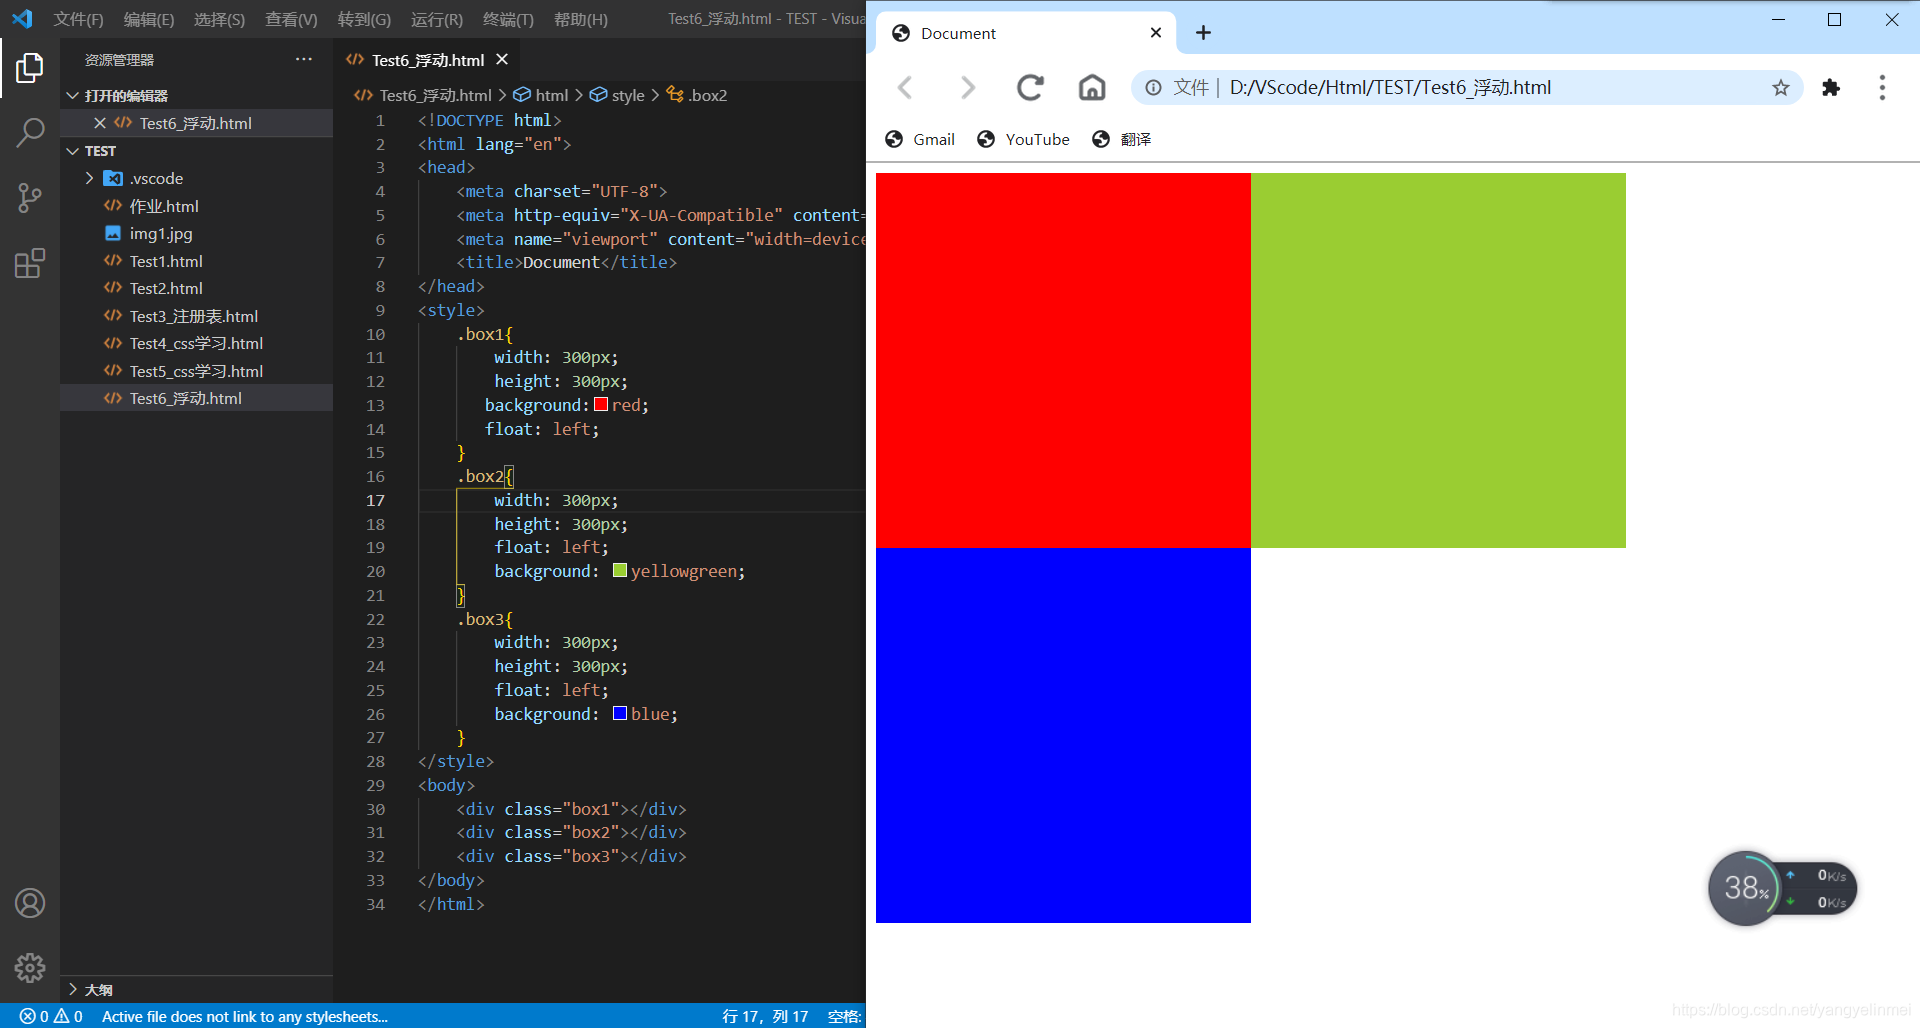Open the 编辑(E) menu
Viewport: 1920px width, 1028px height.
(149, 19)
